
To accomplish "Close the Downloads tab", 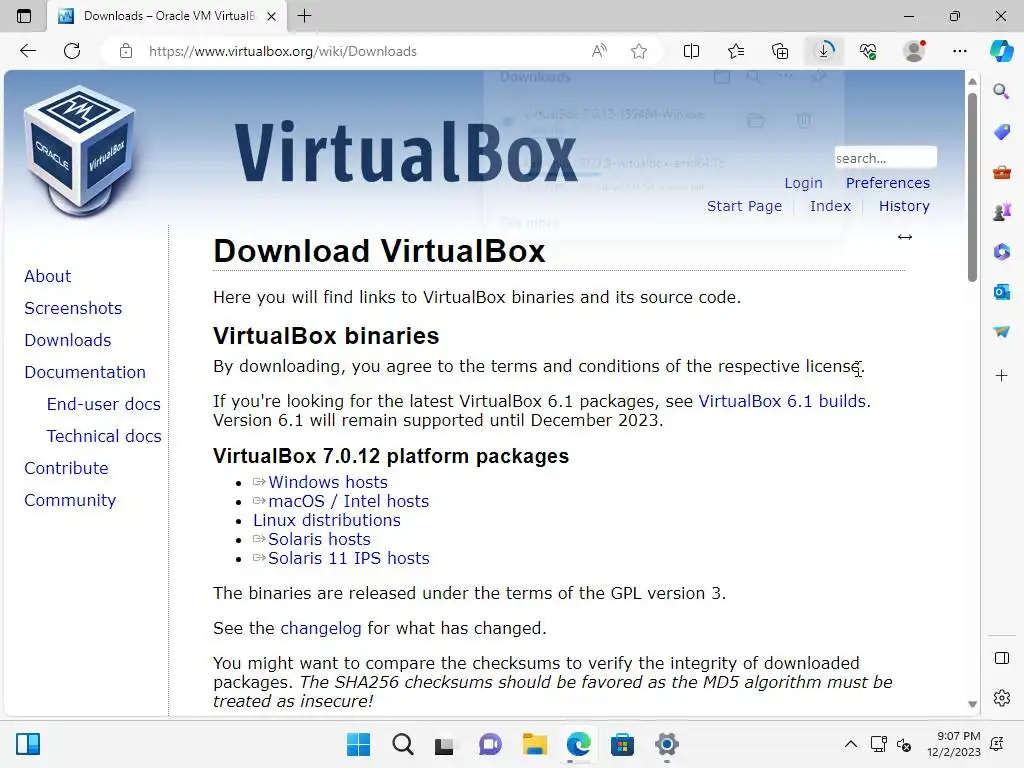I will click(272, 16).
